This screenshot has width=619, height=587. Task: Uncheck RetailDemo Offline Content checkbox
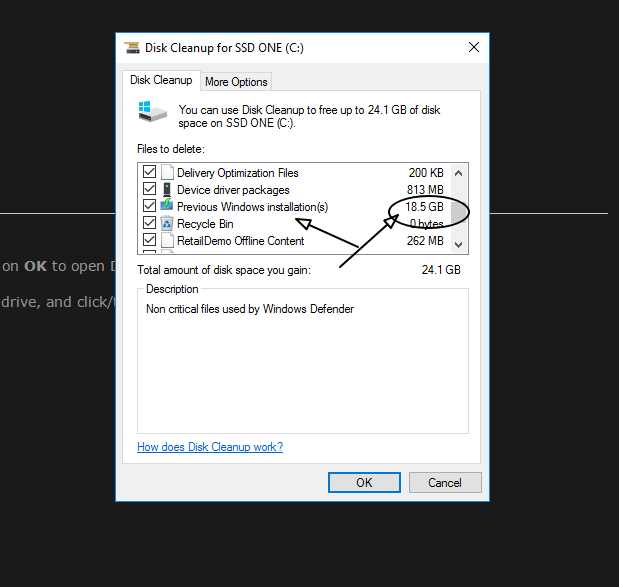click(x=149, y=240)
